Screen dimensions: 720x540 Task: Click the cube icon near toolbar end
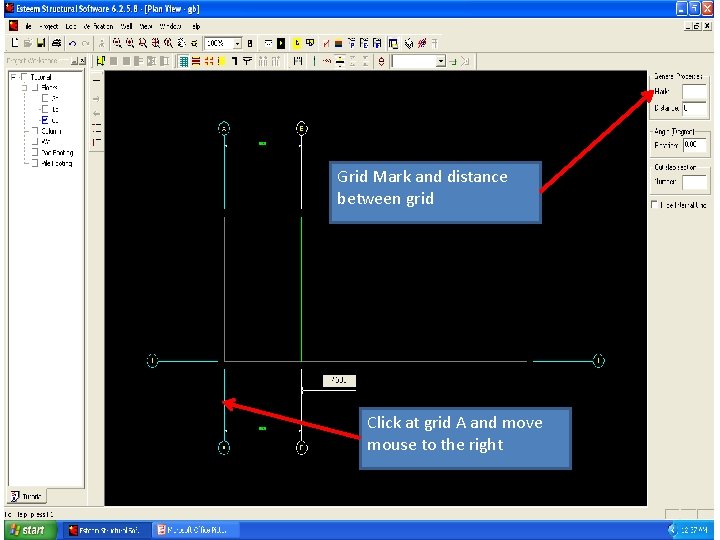(409, 43)
